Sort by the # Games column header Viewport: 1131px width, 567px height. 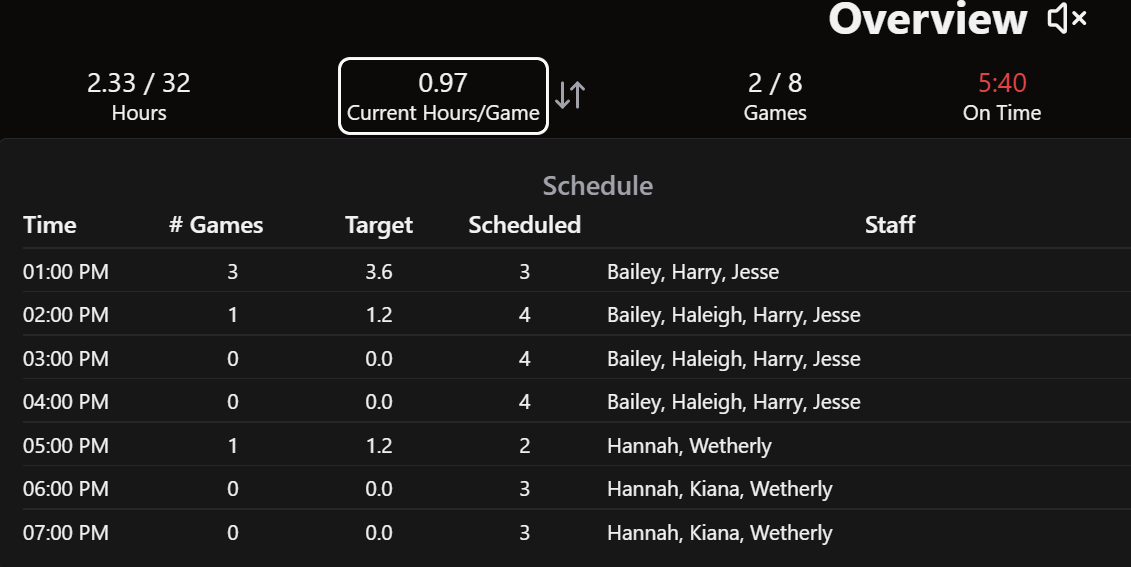(216, 225)
